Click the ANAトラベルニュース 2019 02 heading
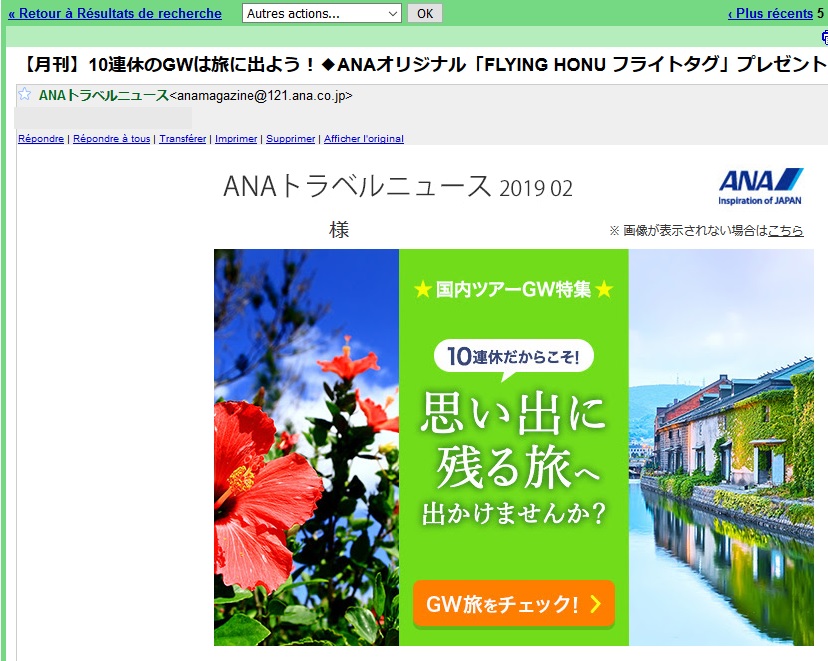The image size is (828, 661). [x=398, y=187]
